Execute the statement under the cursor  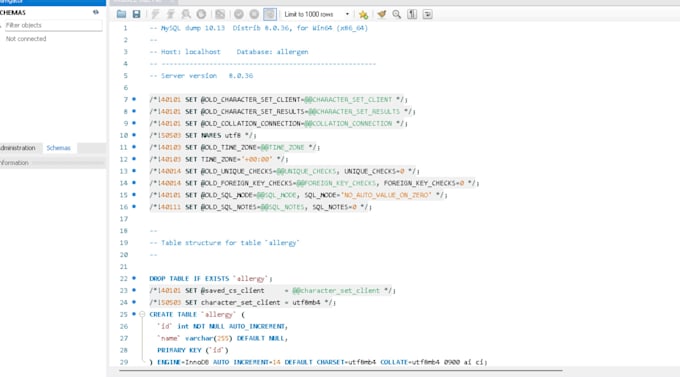coord(170,14)
